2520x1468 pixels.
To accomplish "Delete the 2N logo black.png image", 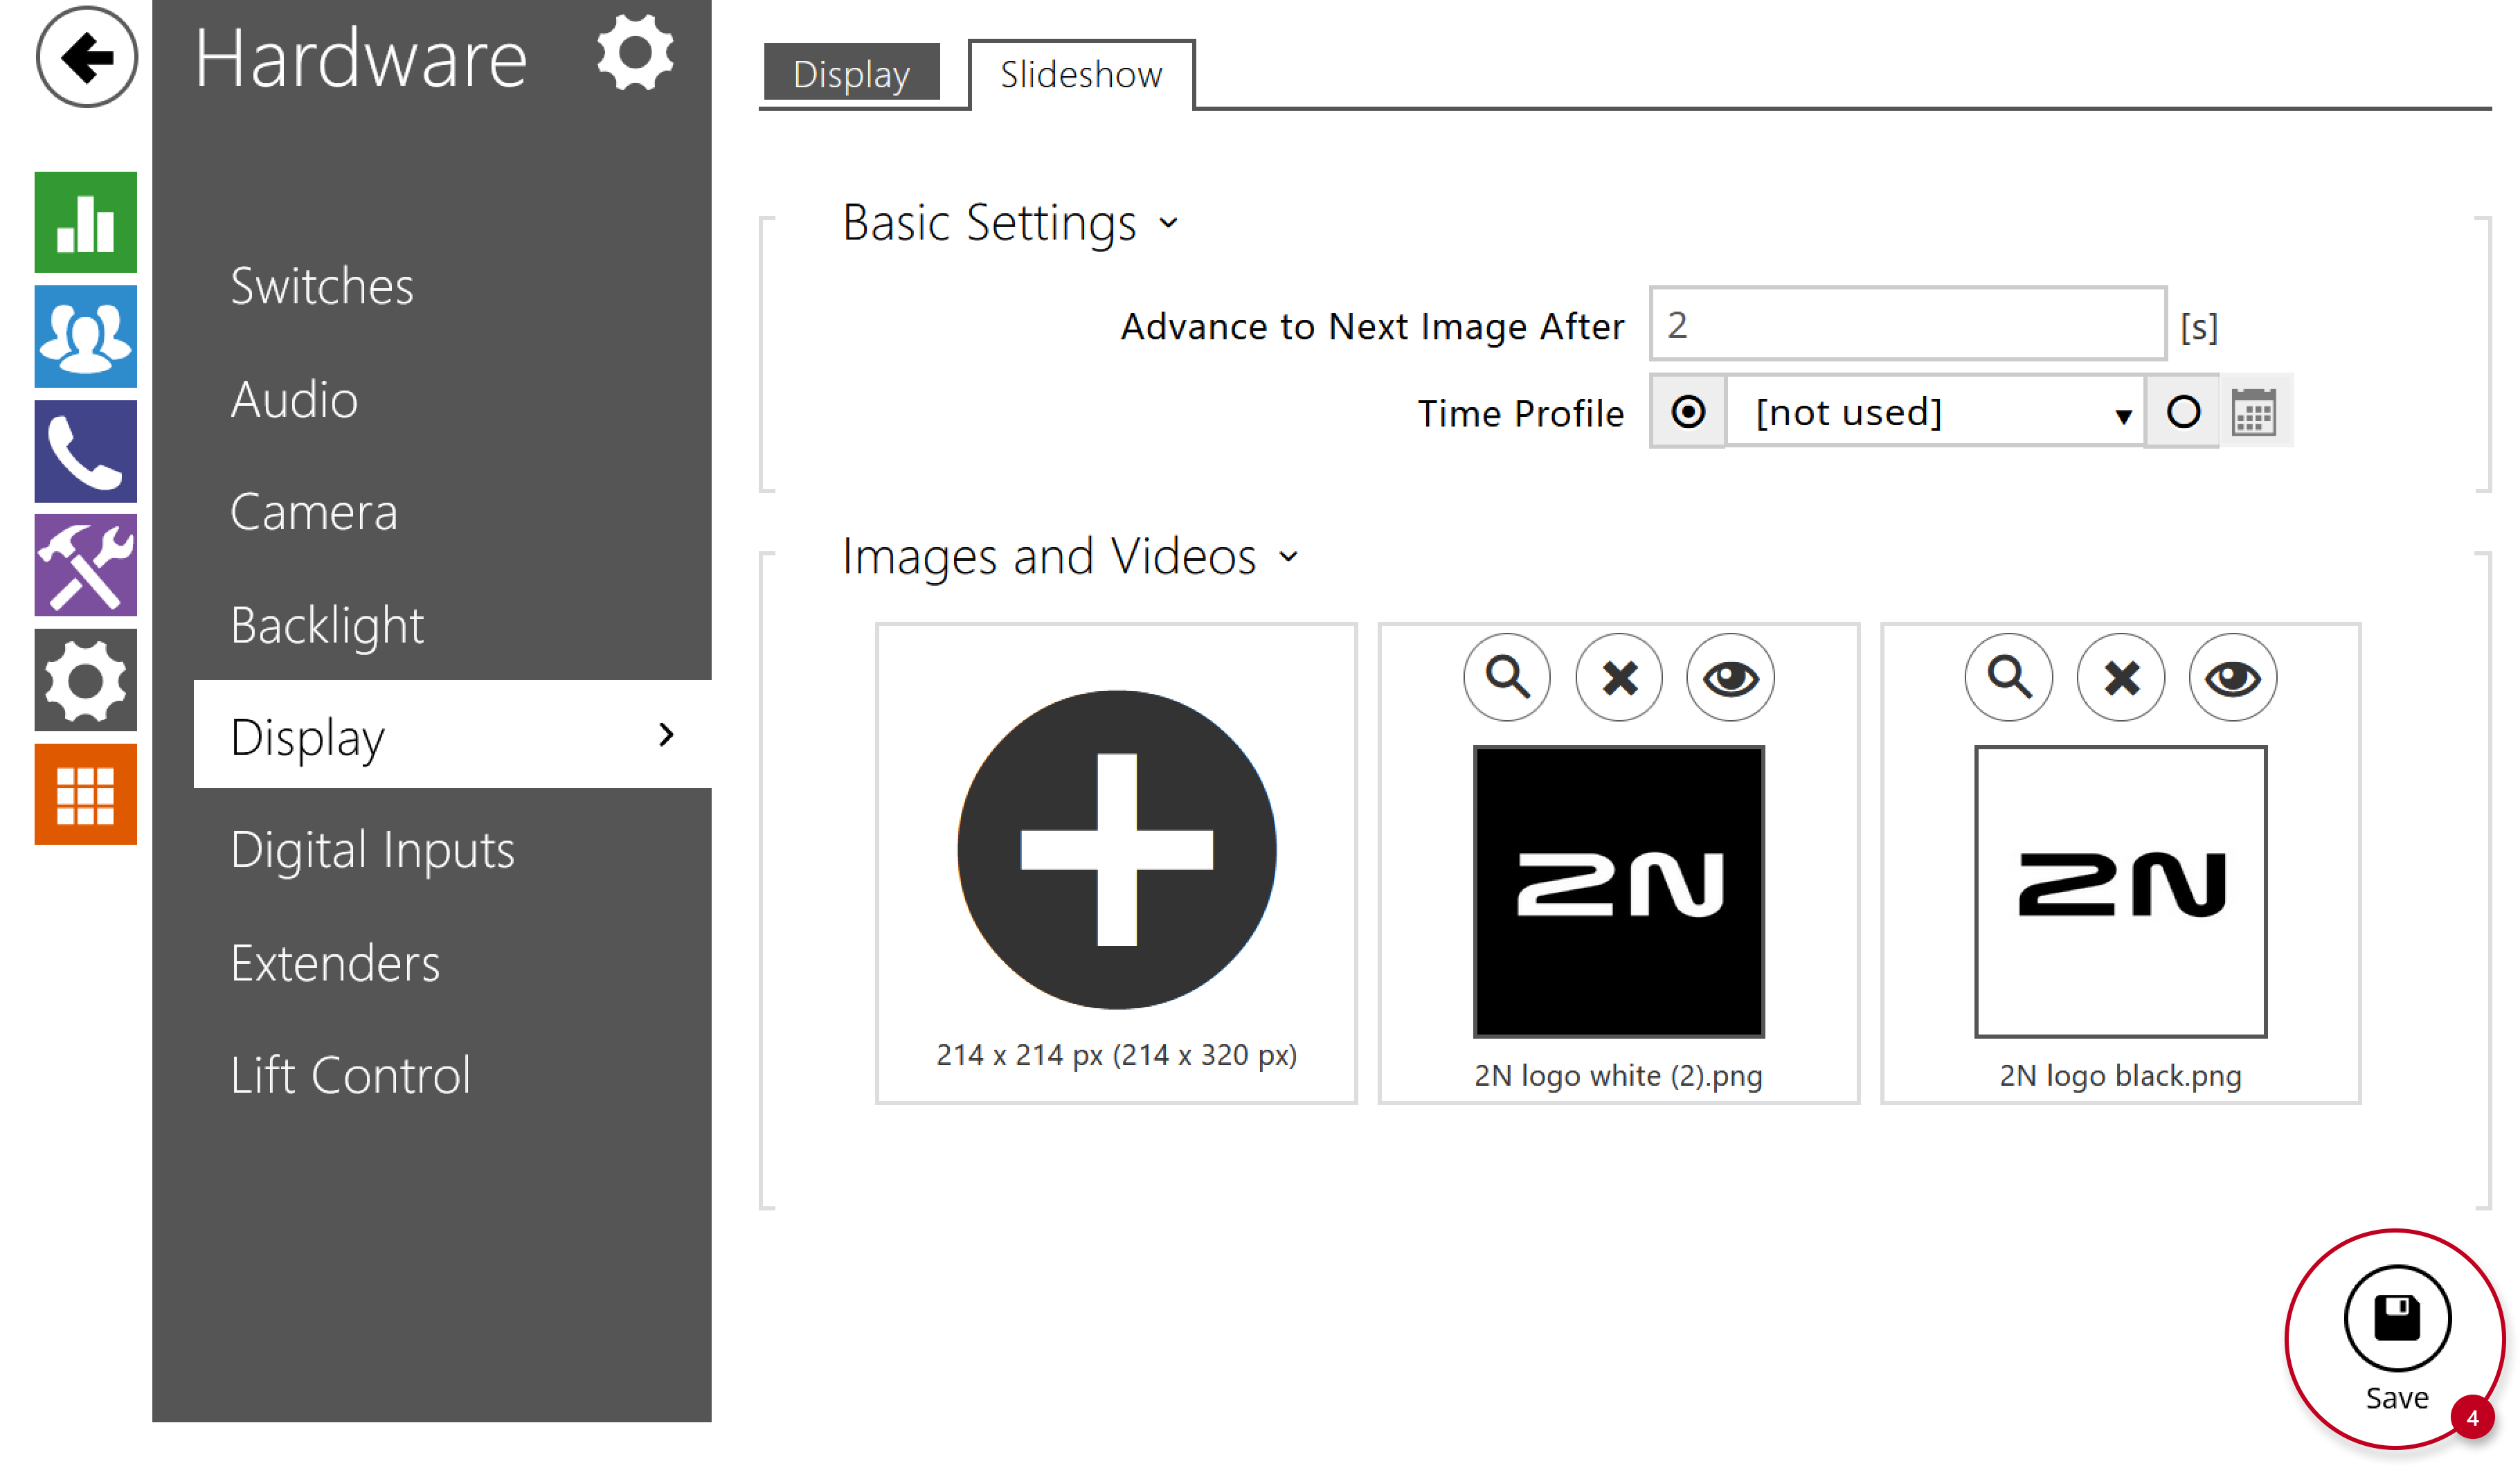I will 2121,678.
